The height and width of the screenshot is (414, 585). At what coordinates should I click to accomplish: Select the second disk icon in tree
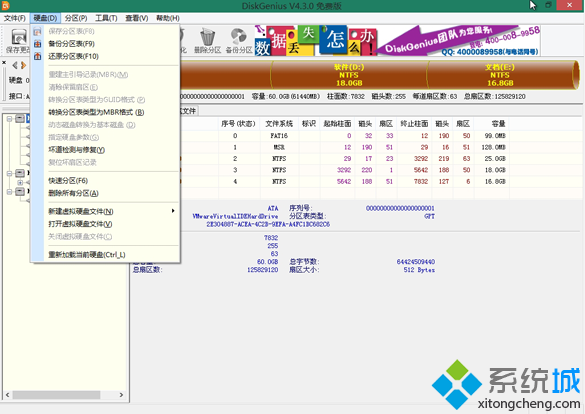tap(20, 173)
